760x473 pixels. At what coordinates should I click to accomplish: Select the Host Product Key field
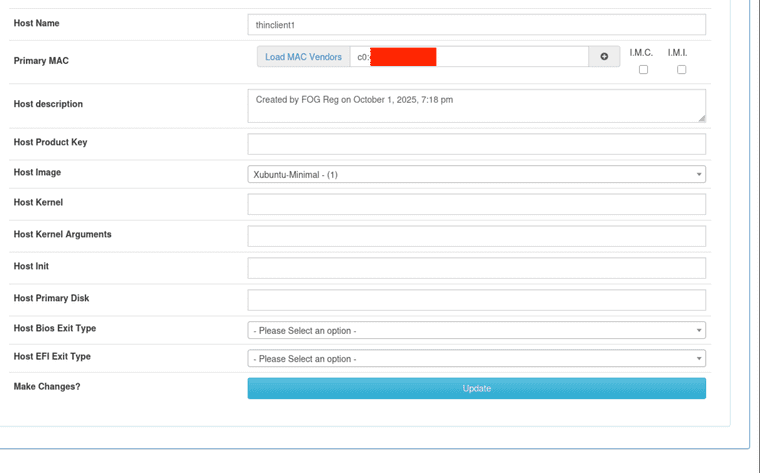(x=476, y=144)
